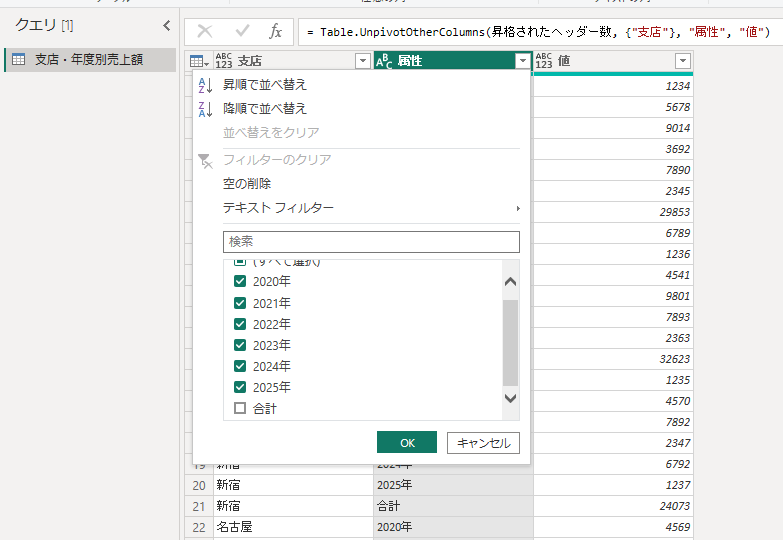Viewport: 783px width, 540px height.
Task: Select cell with value 1237
Action: 613,485
